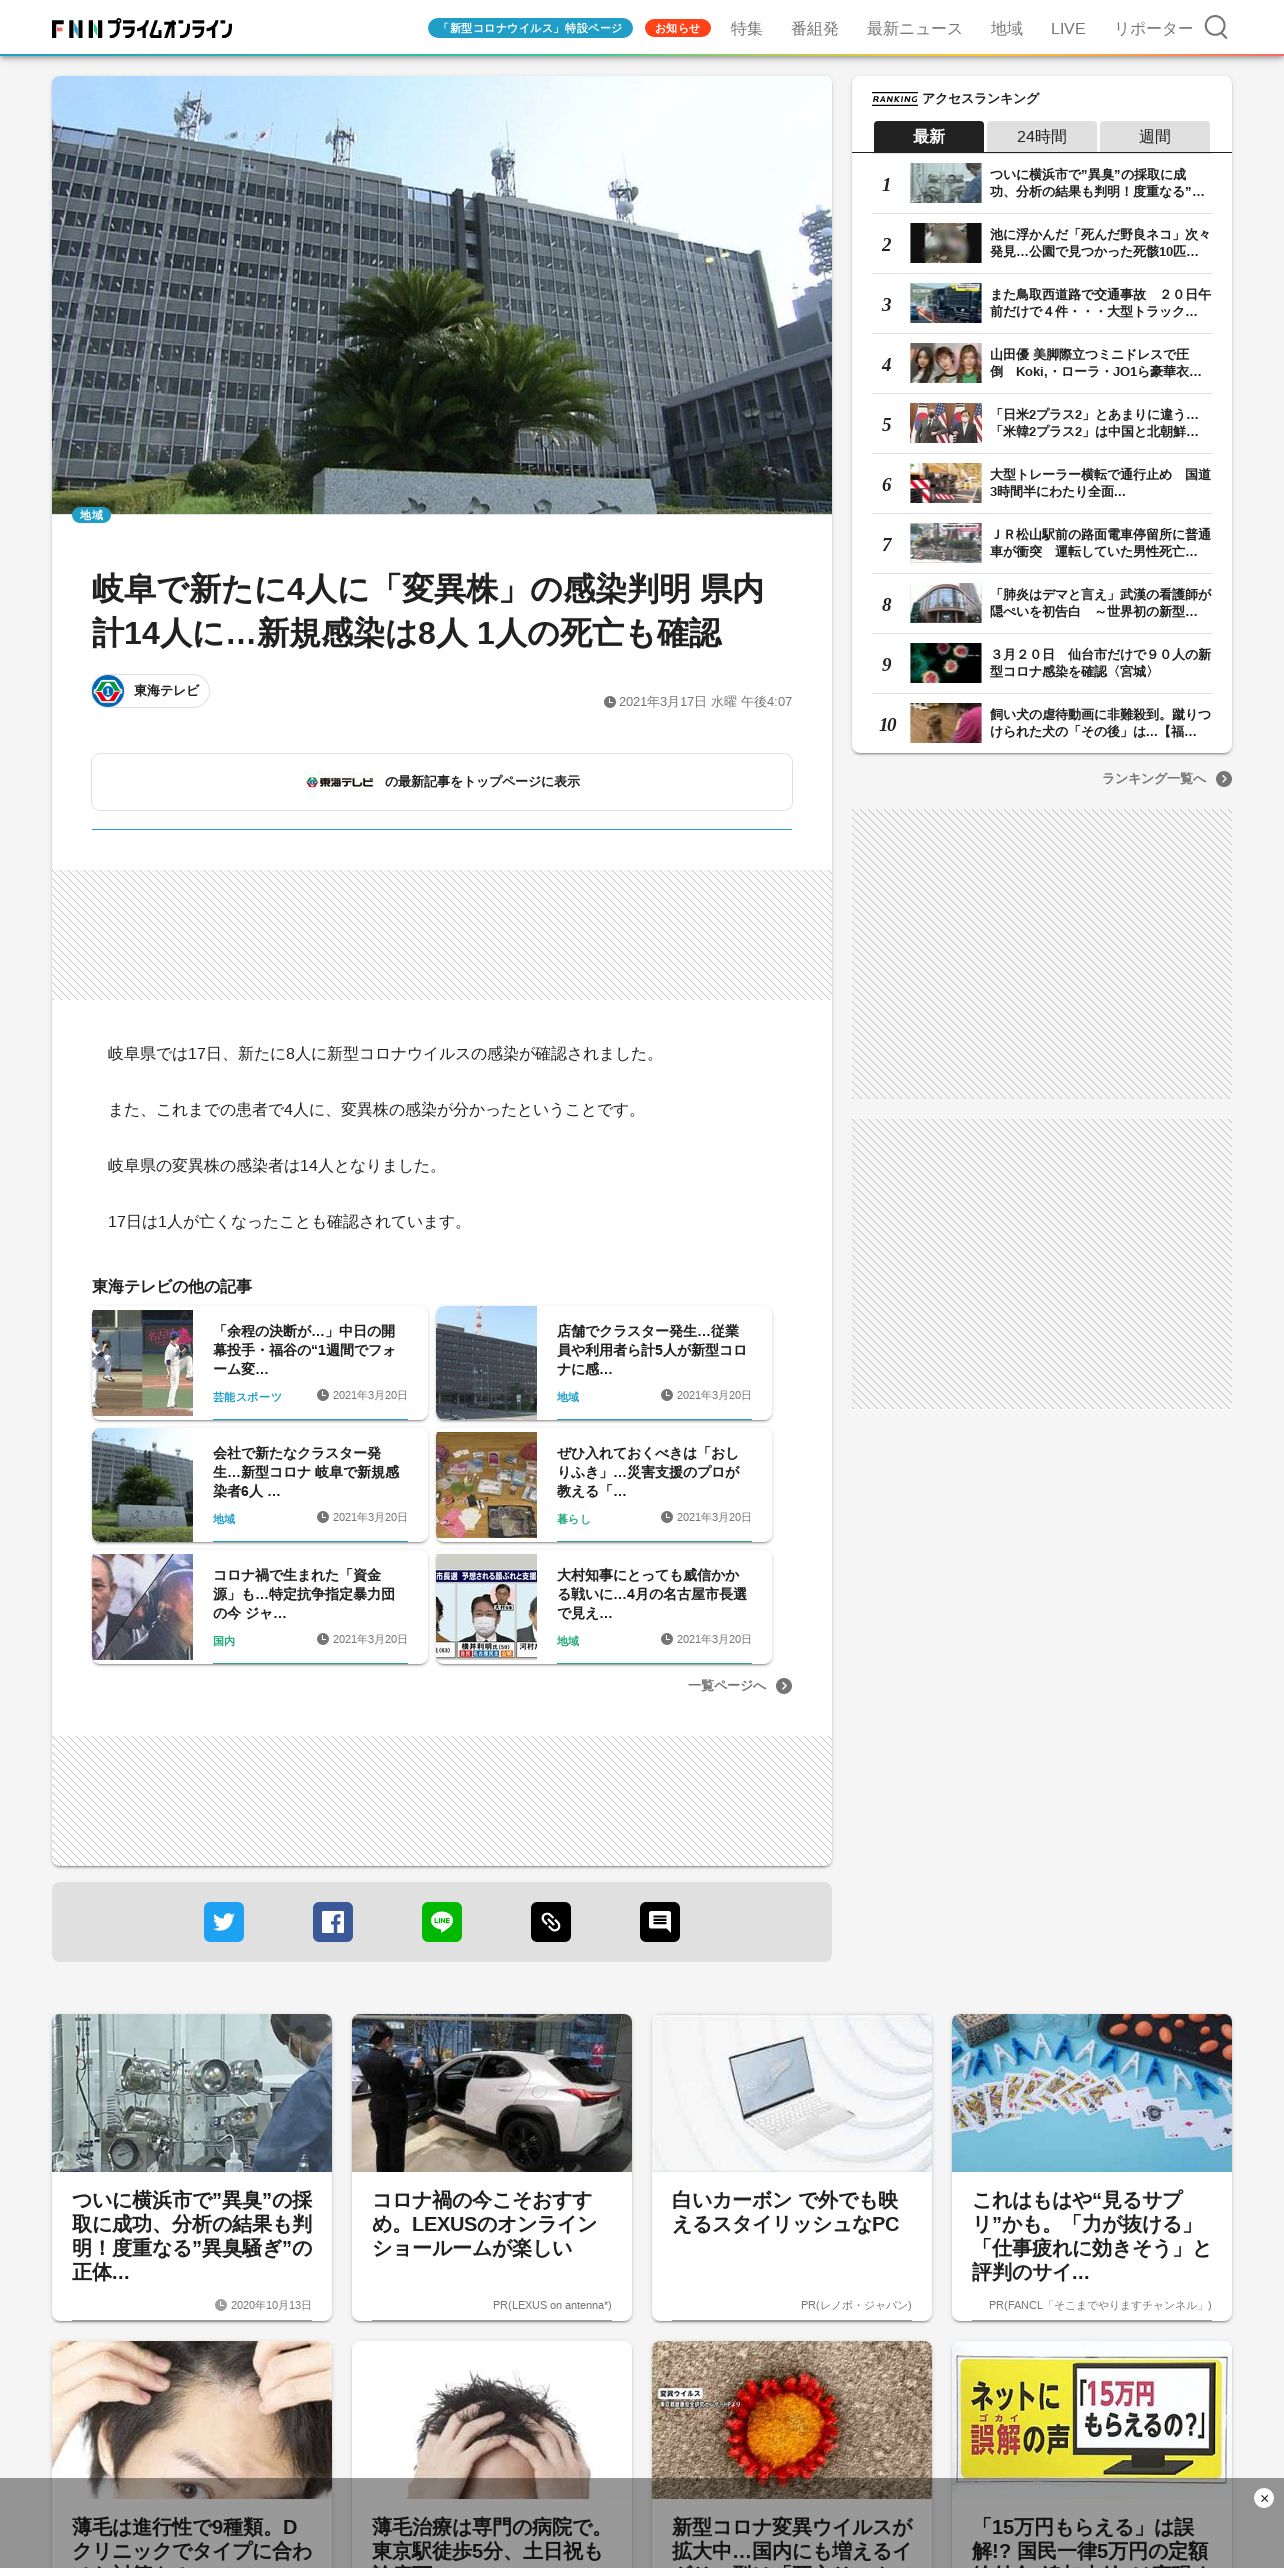Switch ranking to 週間 tab

(x=1155, y=136)
